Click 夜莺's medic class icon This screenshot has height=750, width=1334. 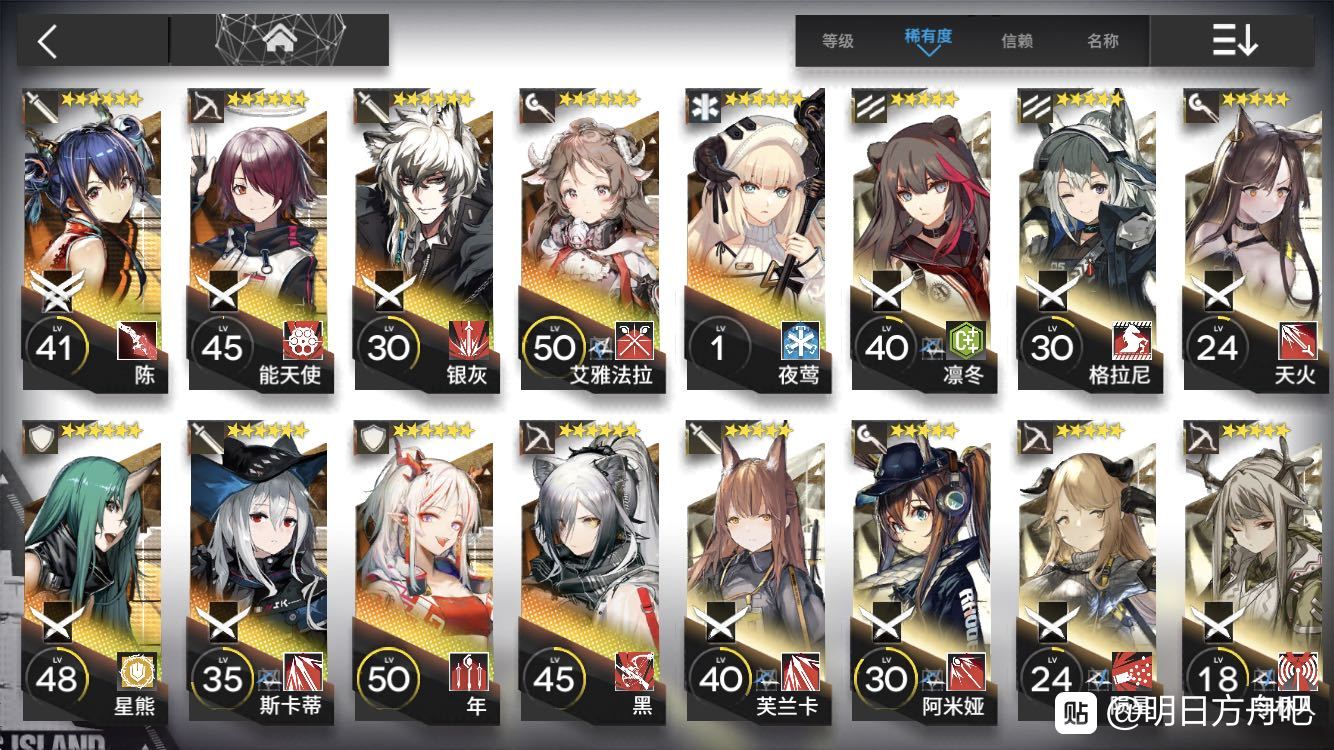(x=702, y=106)
